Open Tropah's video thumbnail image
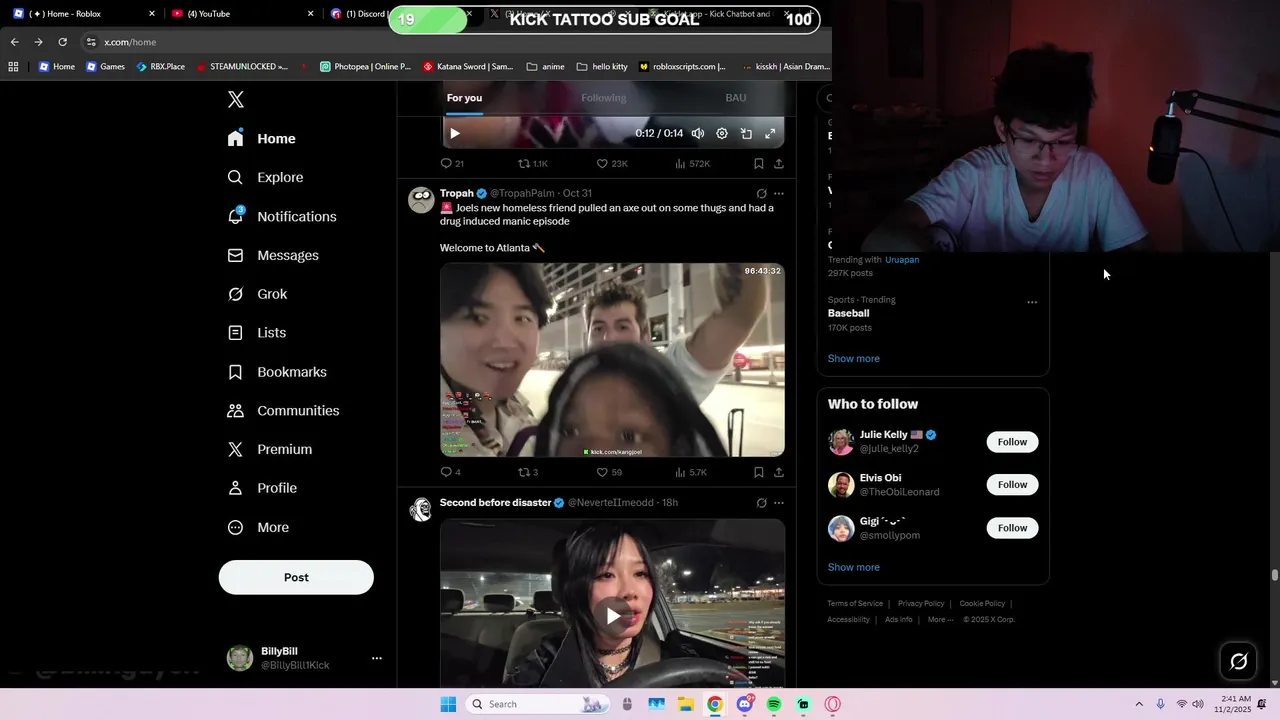This screenshot has width=1280, height=720. click(x=612, y=360)
